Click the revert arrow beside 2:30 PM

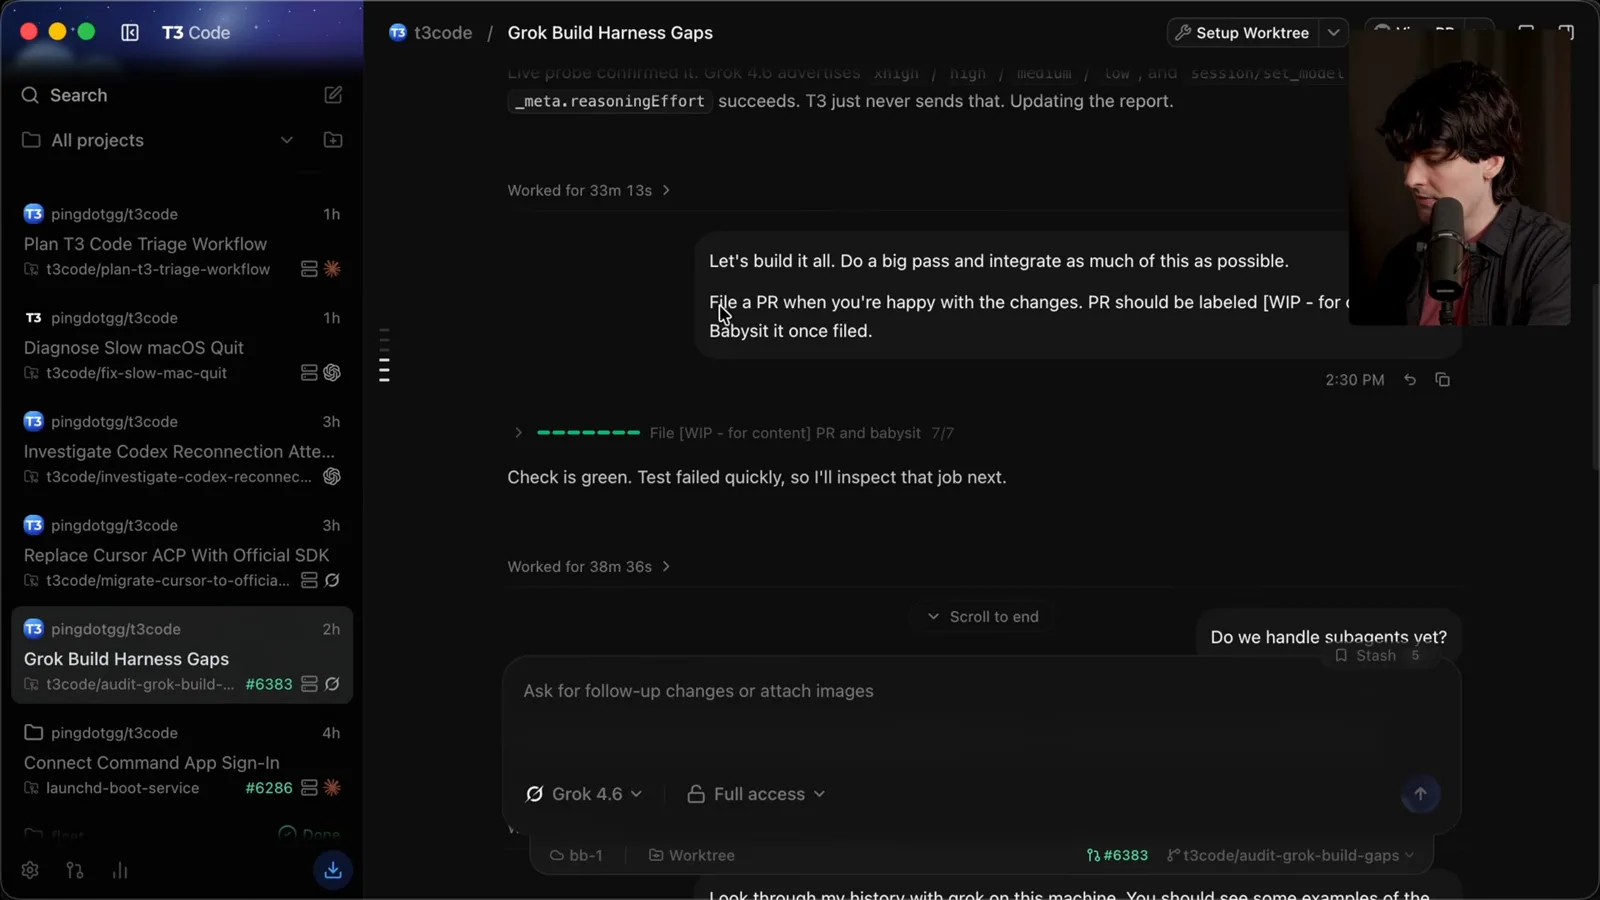point(1410,380)
